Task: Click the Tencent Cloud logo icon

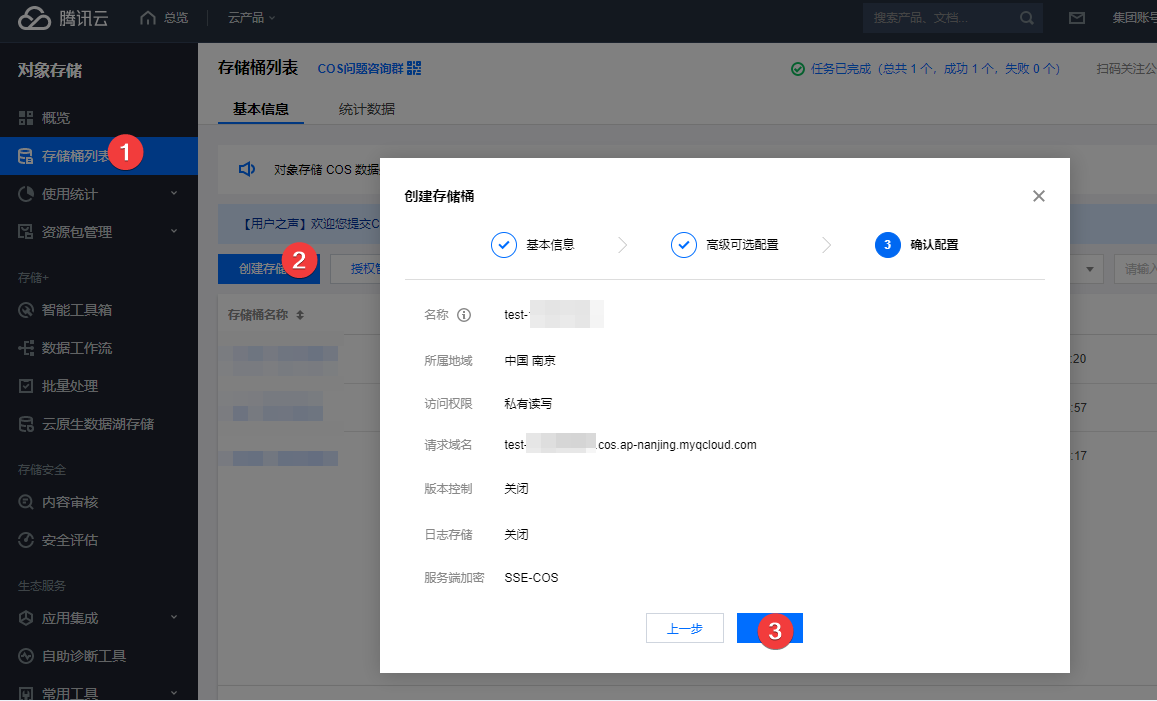Action: pos(32,17)
